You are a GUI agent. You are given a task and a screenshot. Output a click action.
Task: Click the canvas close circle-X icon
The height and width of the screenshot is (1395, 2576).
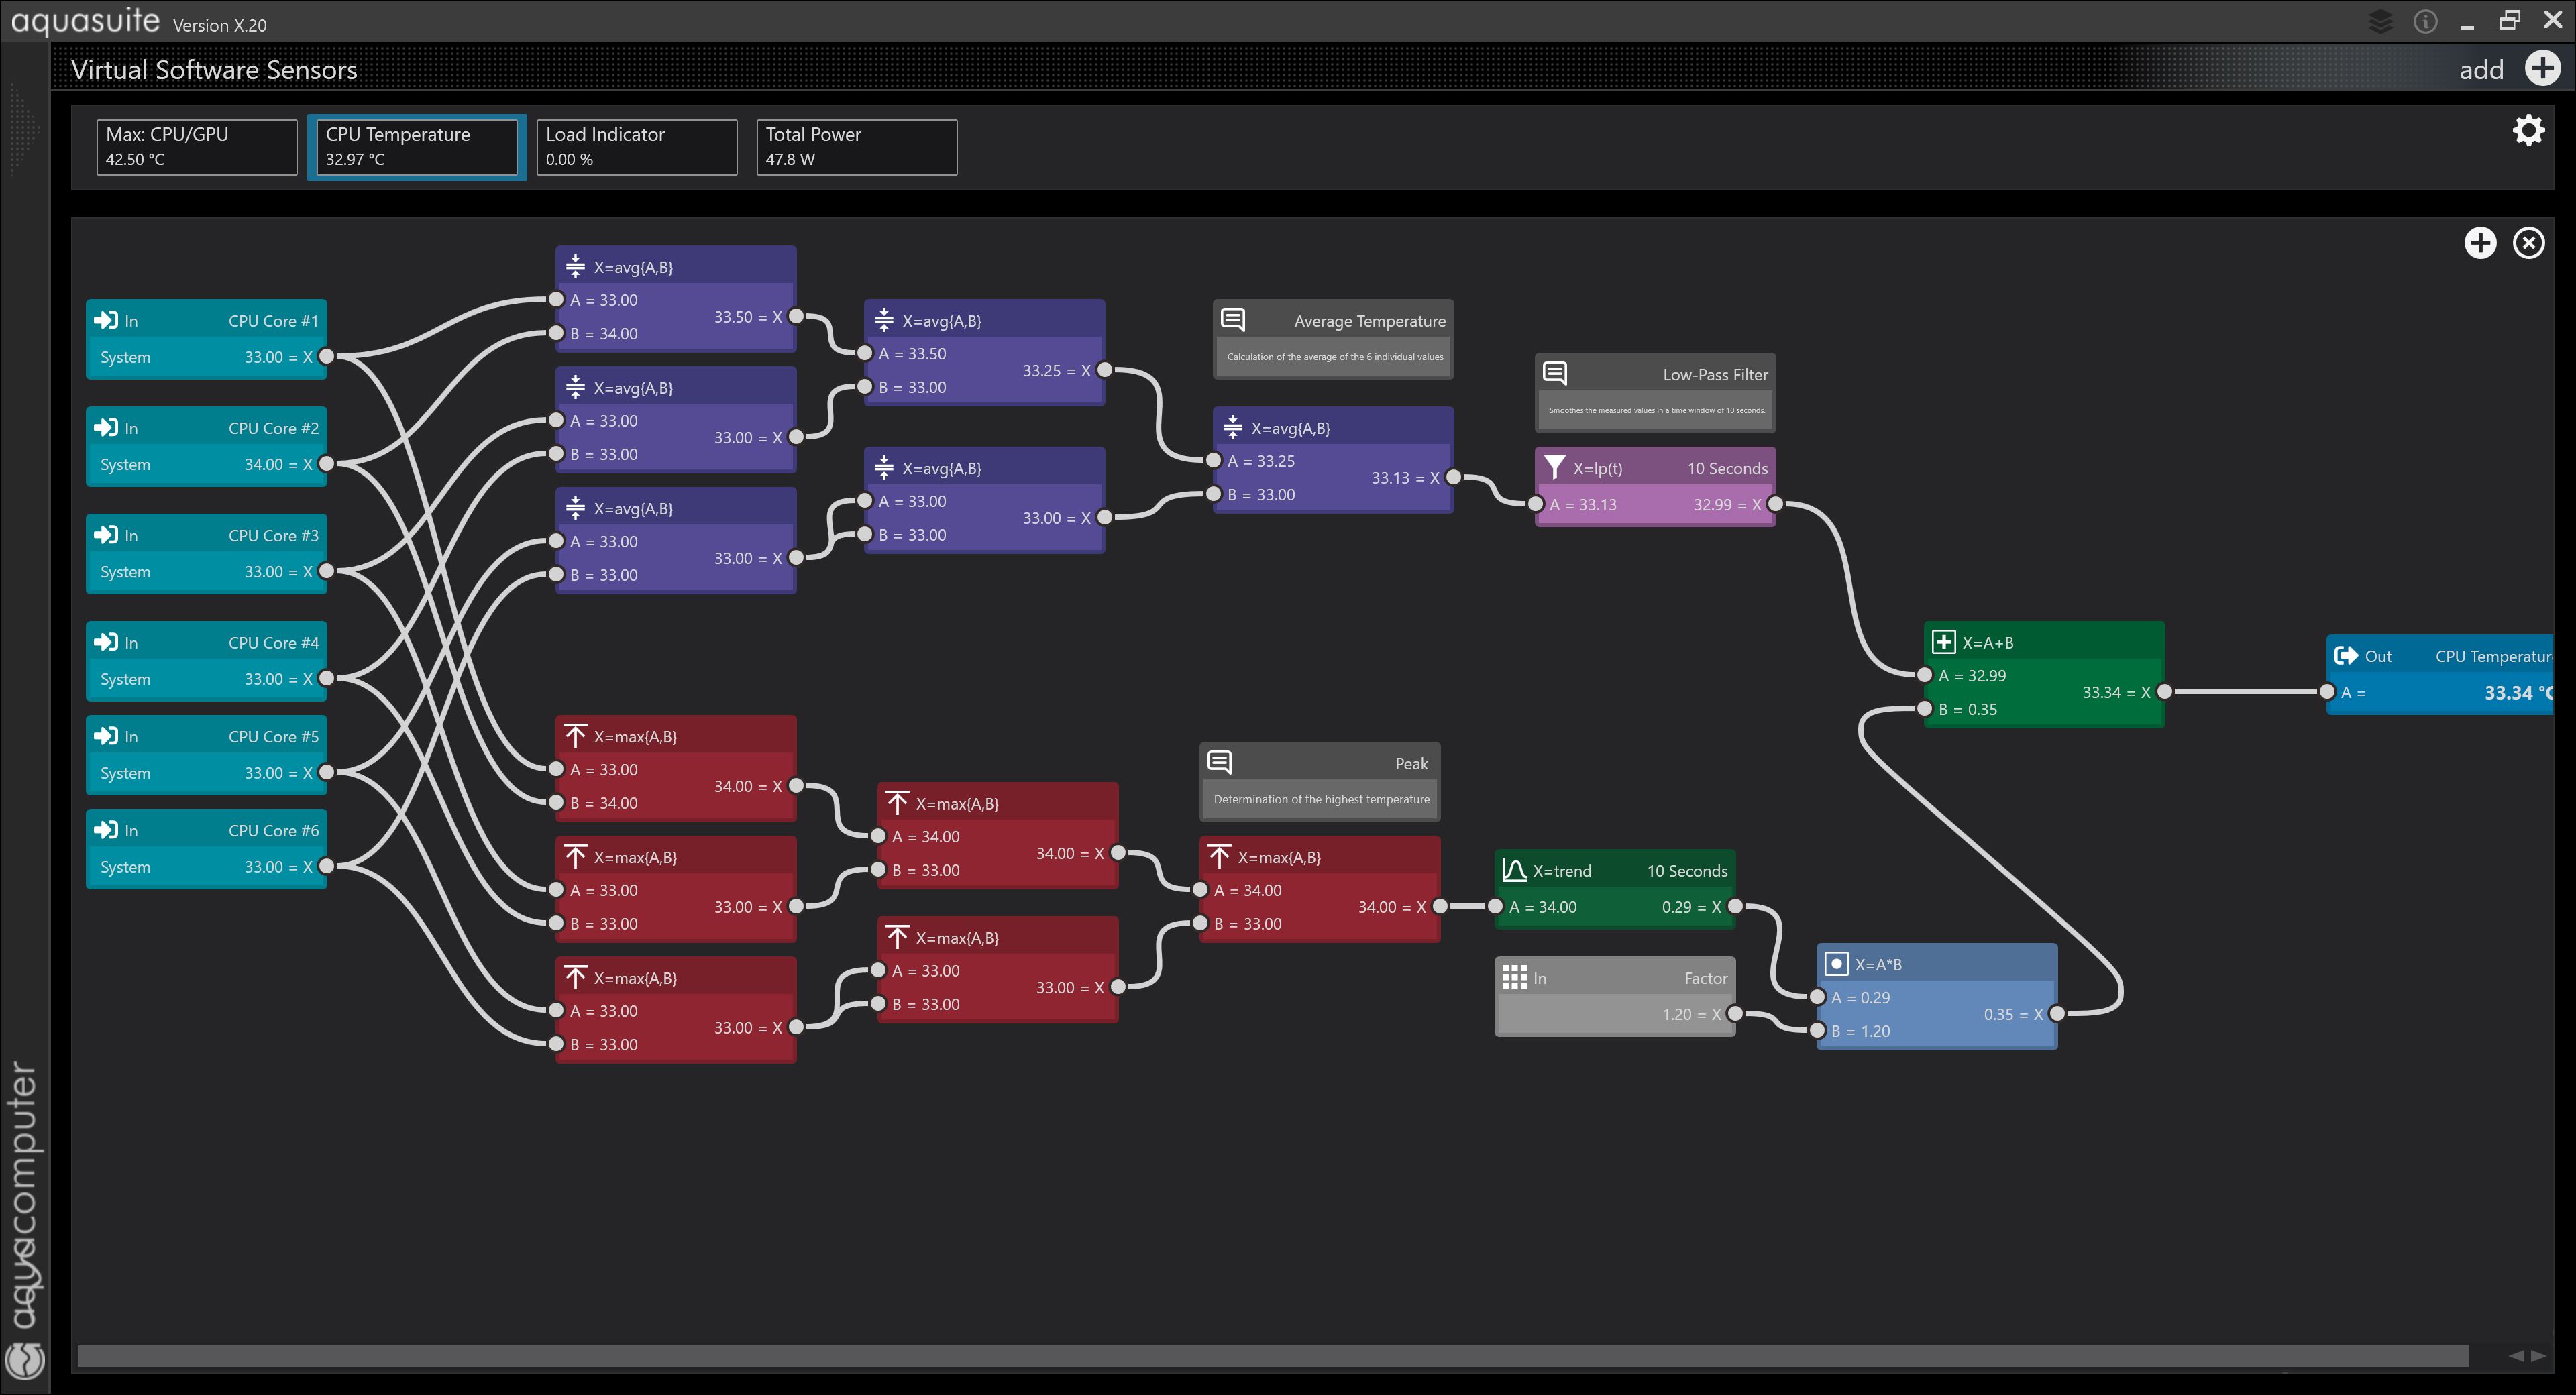click(x=2529, y=243)
